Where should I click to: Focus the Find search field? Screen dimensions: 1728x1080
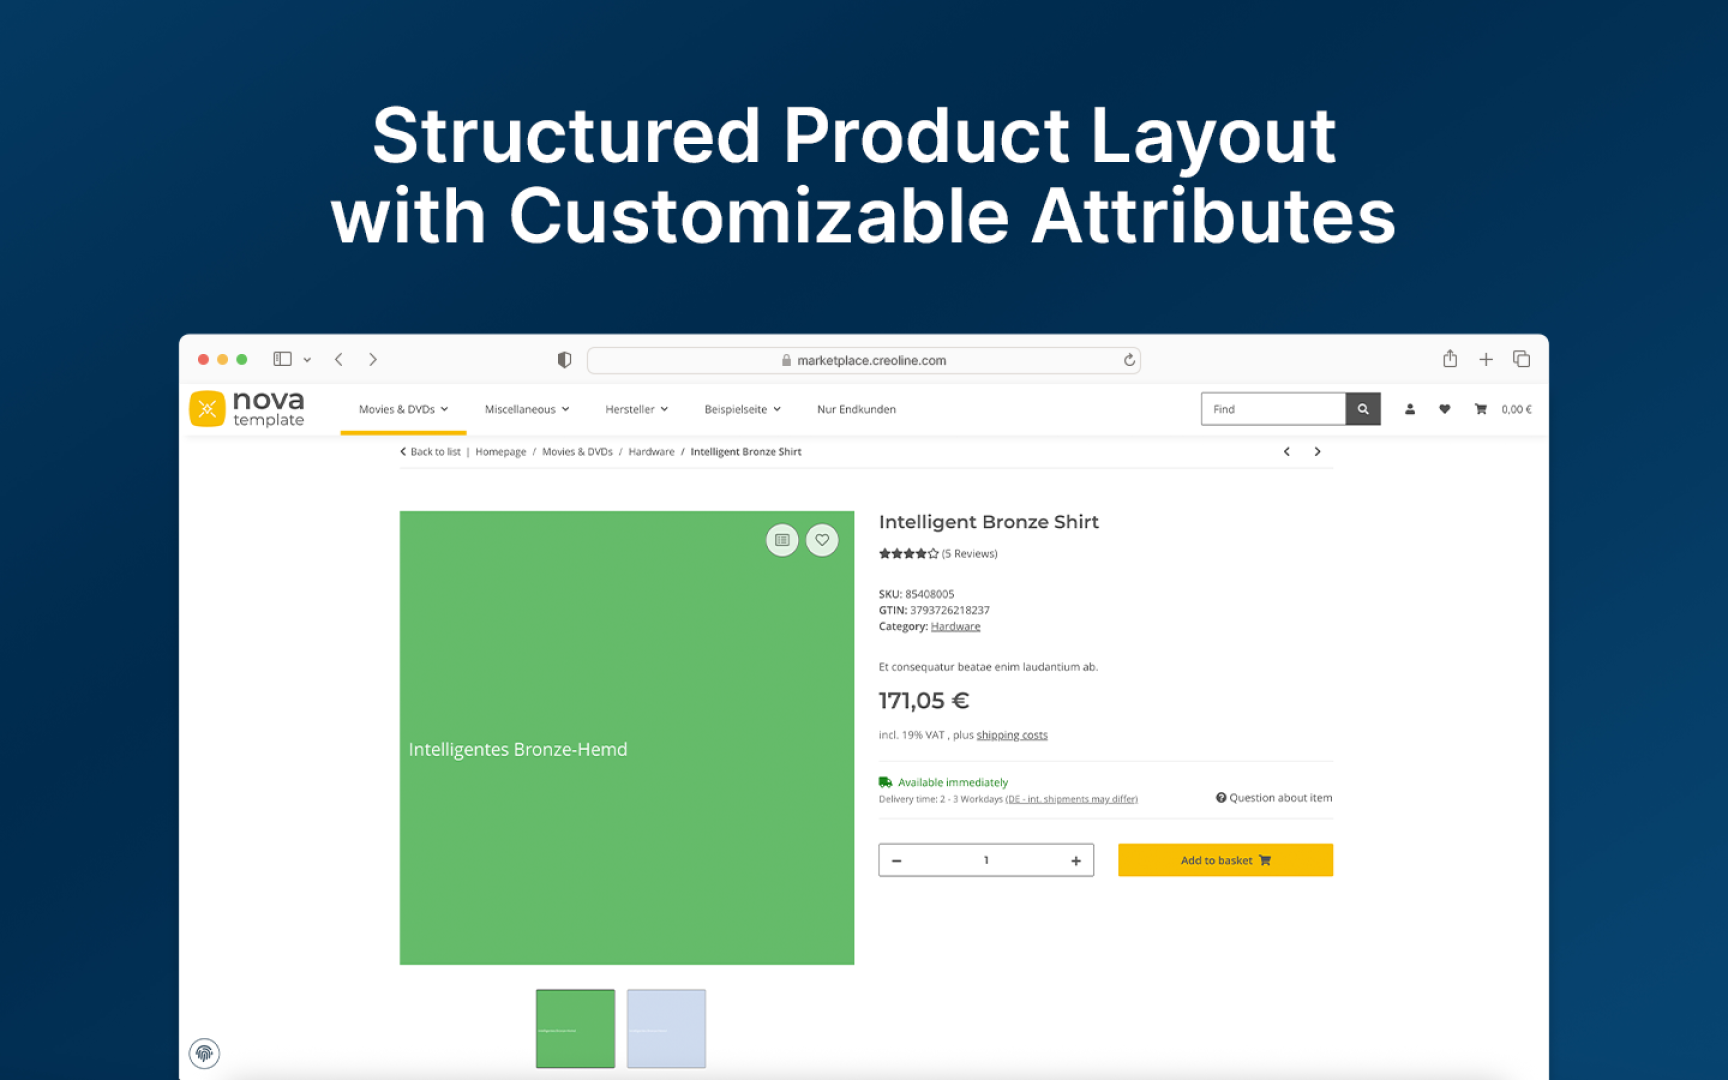(1273, 409)
